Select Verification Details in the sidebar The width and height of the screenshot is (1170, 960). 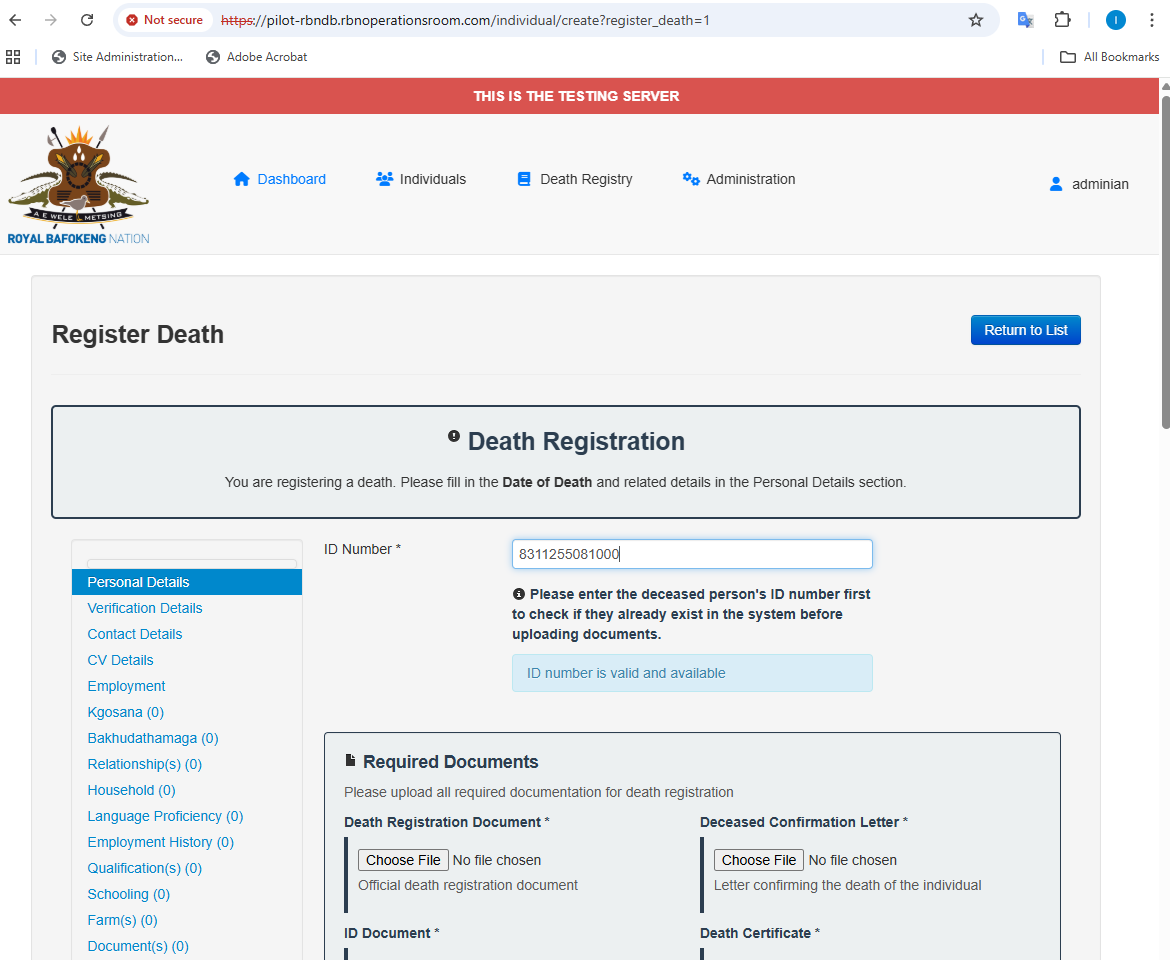(x=145, y=608)
